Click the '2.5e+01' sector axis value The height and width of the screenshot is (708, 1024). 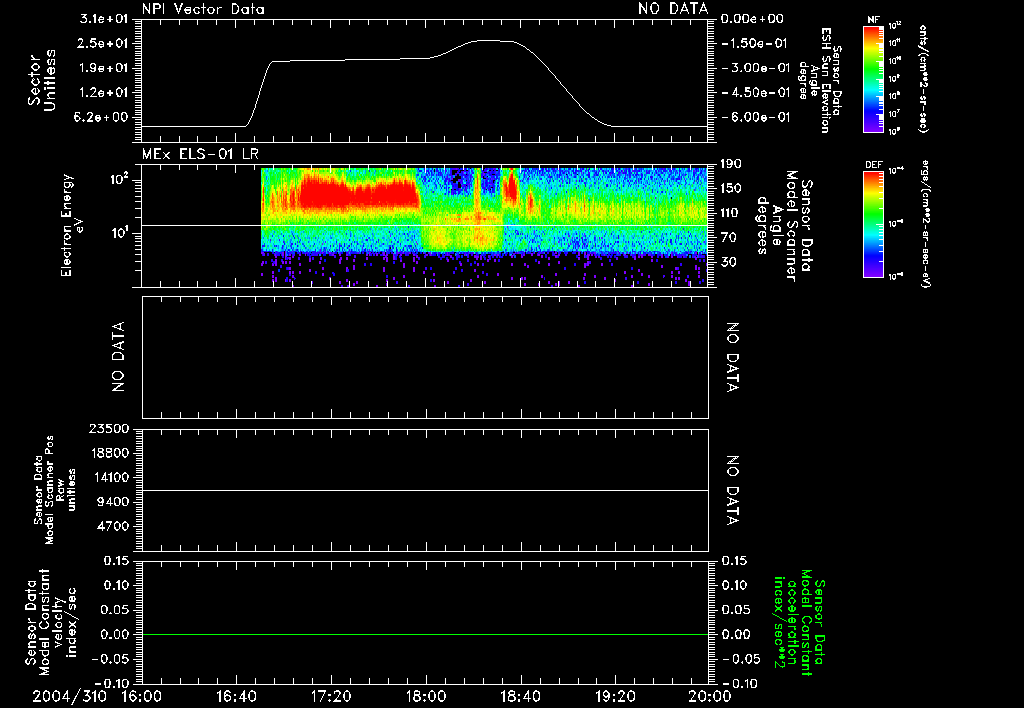tap(104, 43)
